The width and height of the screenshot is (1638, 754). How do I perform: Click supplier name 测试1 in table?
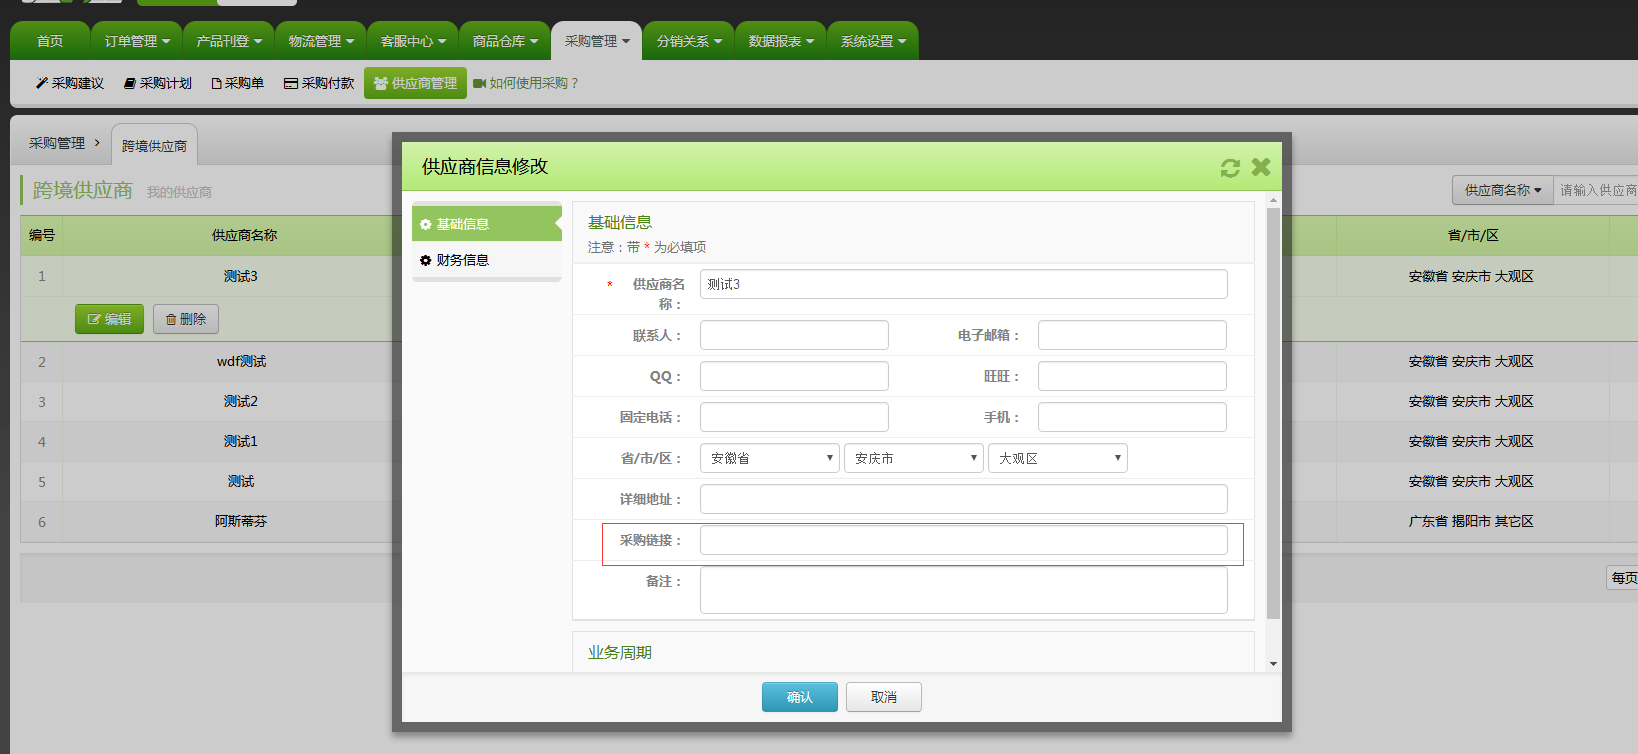pos(241,441)
